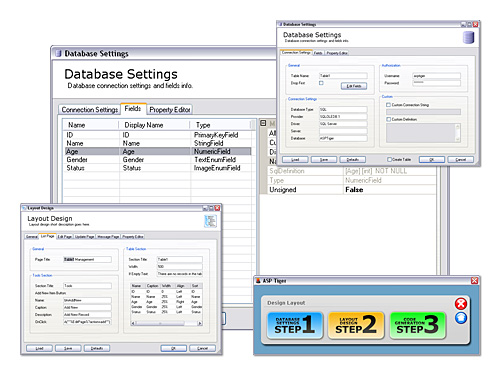The height and width of the screenshot is (375, 500).
Task: Click the Page Title field in Layout Design
Action: coord(87,259)
